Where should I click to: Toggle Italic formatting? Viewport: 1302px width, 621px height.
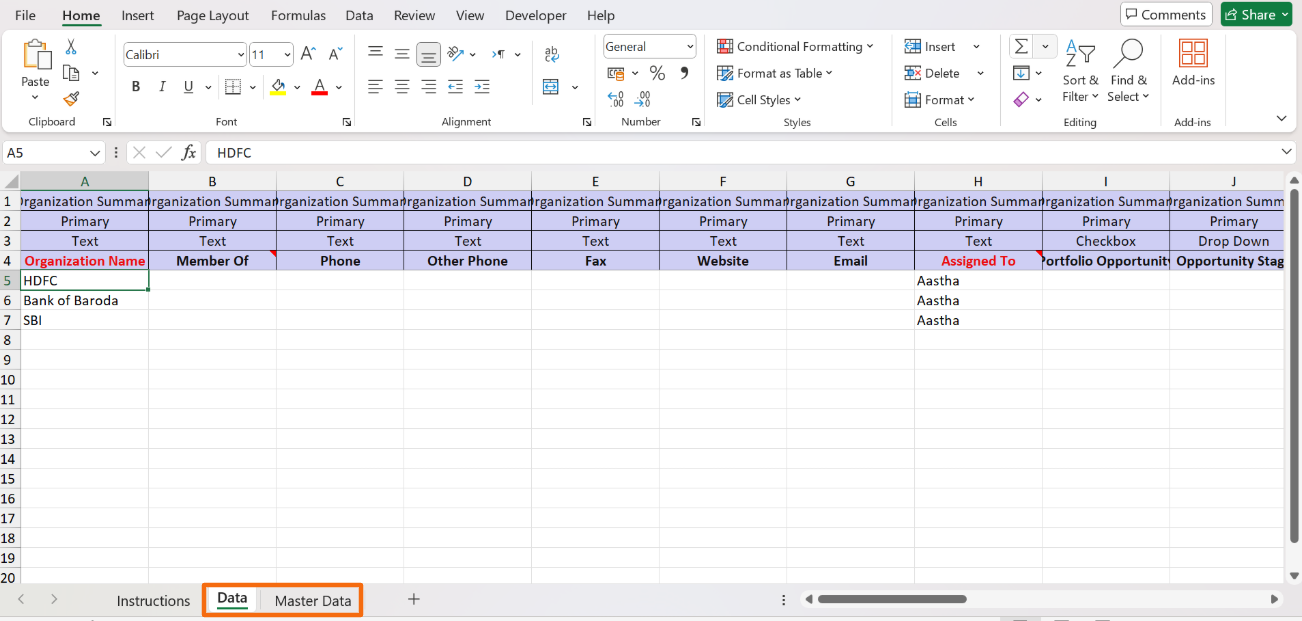pos(162,87)
